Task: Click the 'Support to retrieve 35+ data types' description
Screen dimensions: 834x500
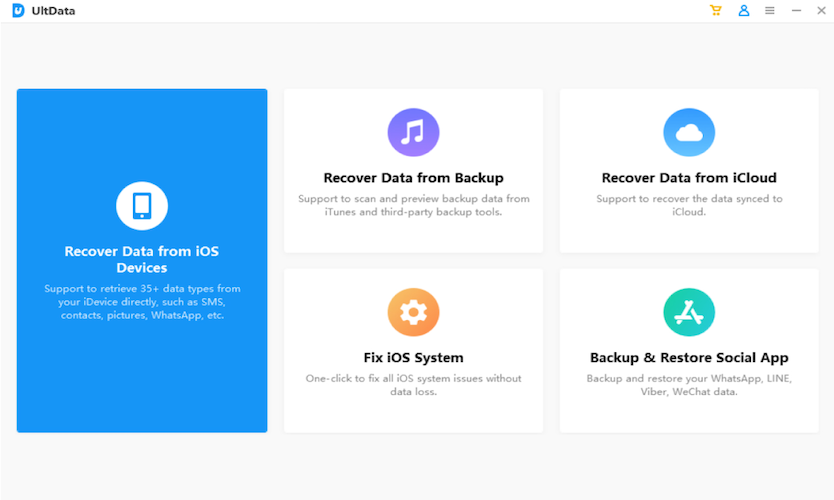Action: pyautogui.click(x=142, y=302)
